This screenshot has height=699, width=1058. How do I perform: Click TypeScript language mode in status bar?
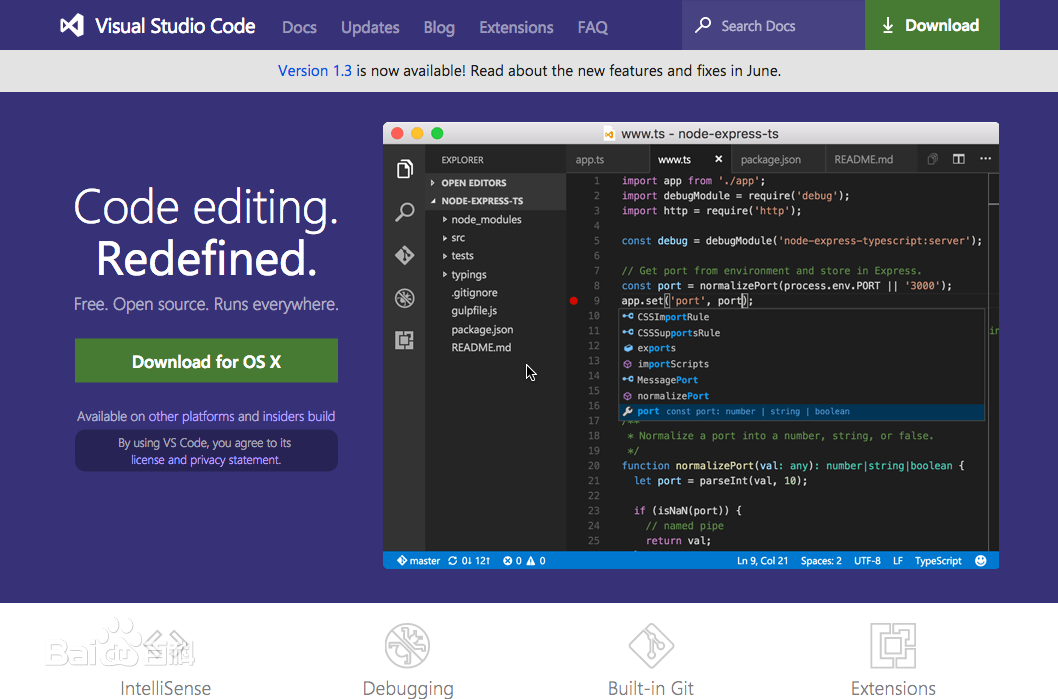(x=938, y=561)
